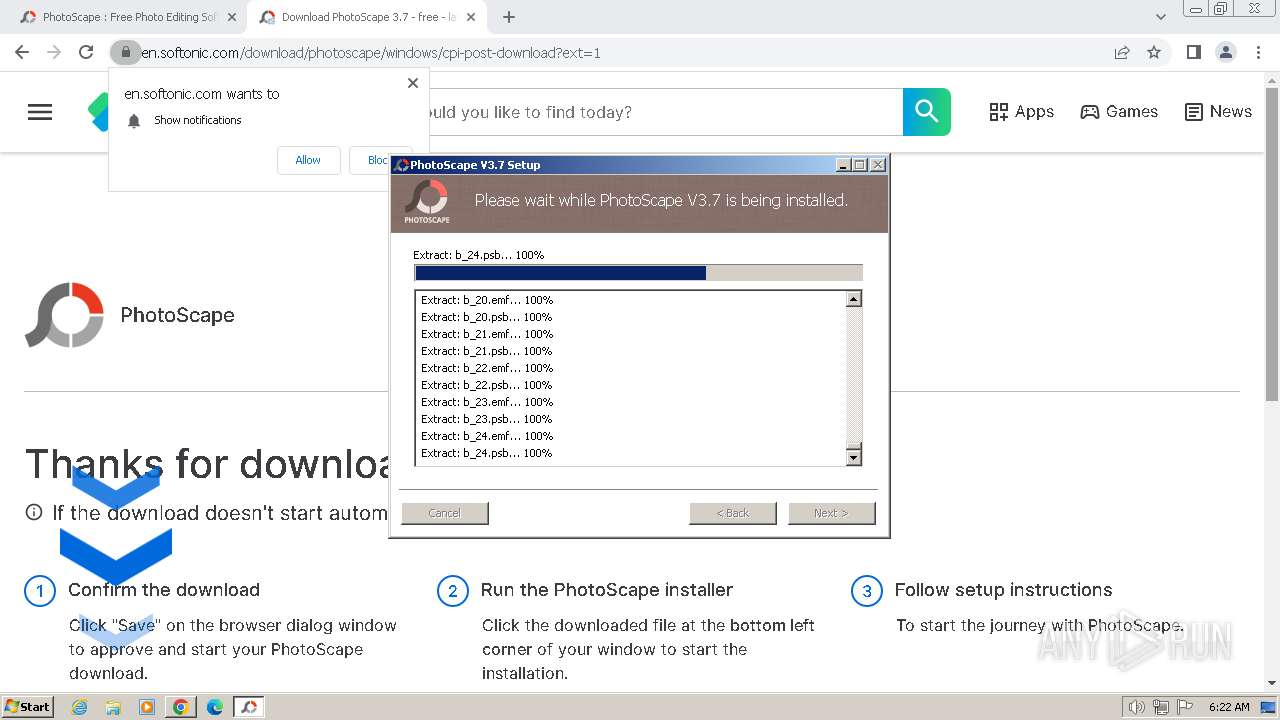Open News section in Softonic nav

tap(1218, 112)
